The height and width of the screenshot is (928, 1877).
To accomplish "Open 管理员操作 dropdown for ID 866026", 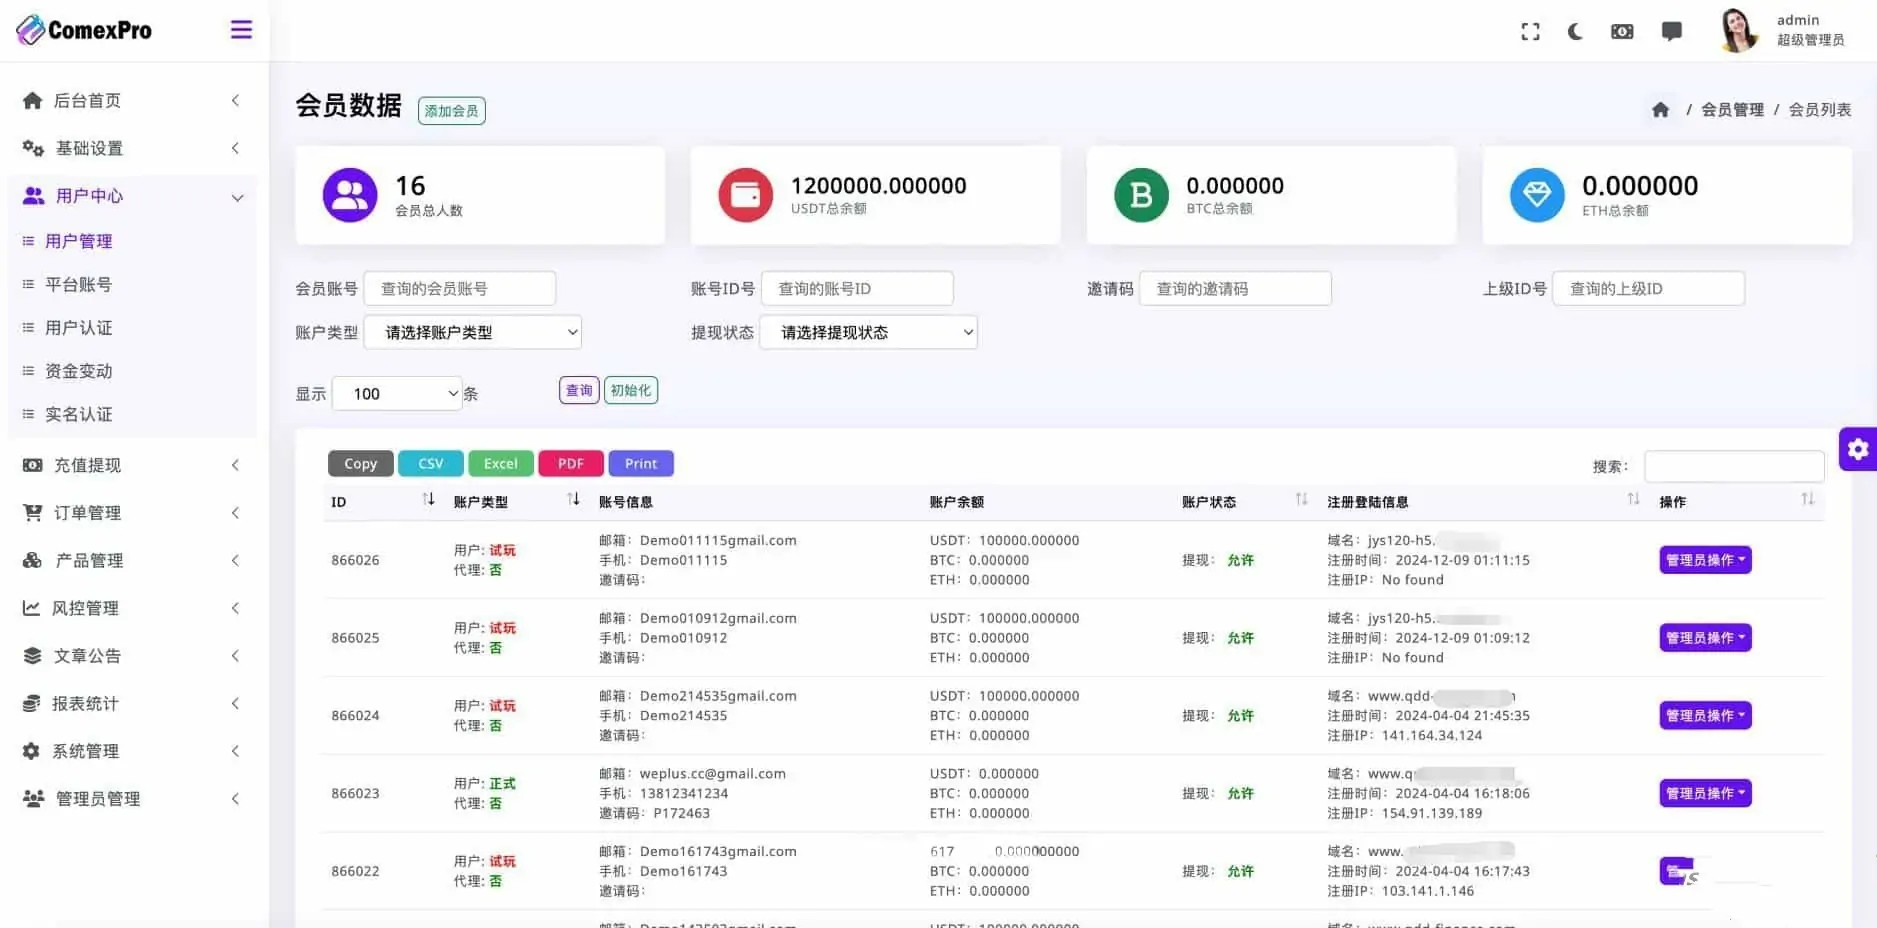I will (1705, 560).
